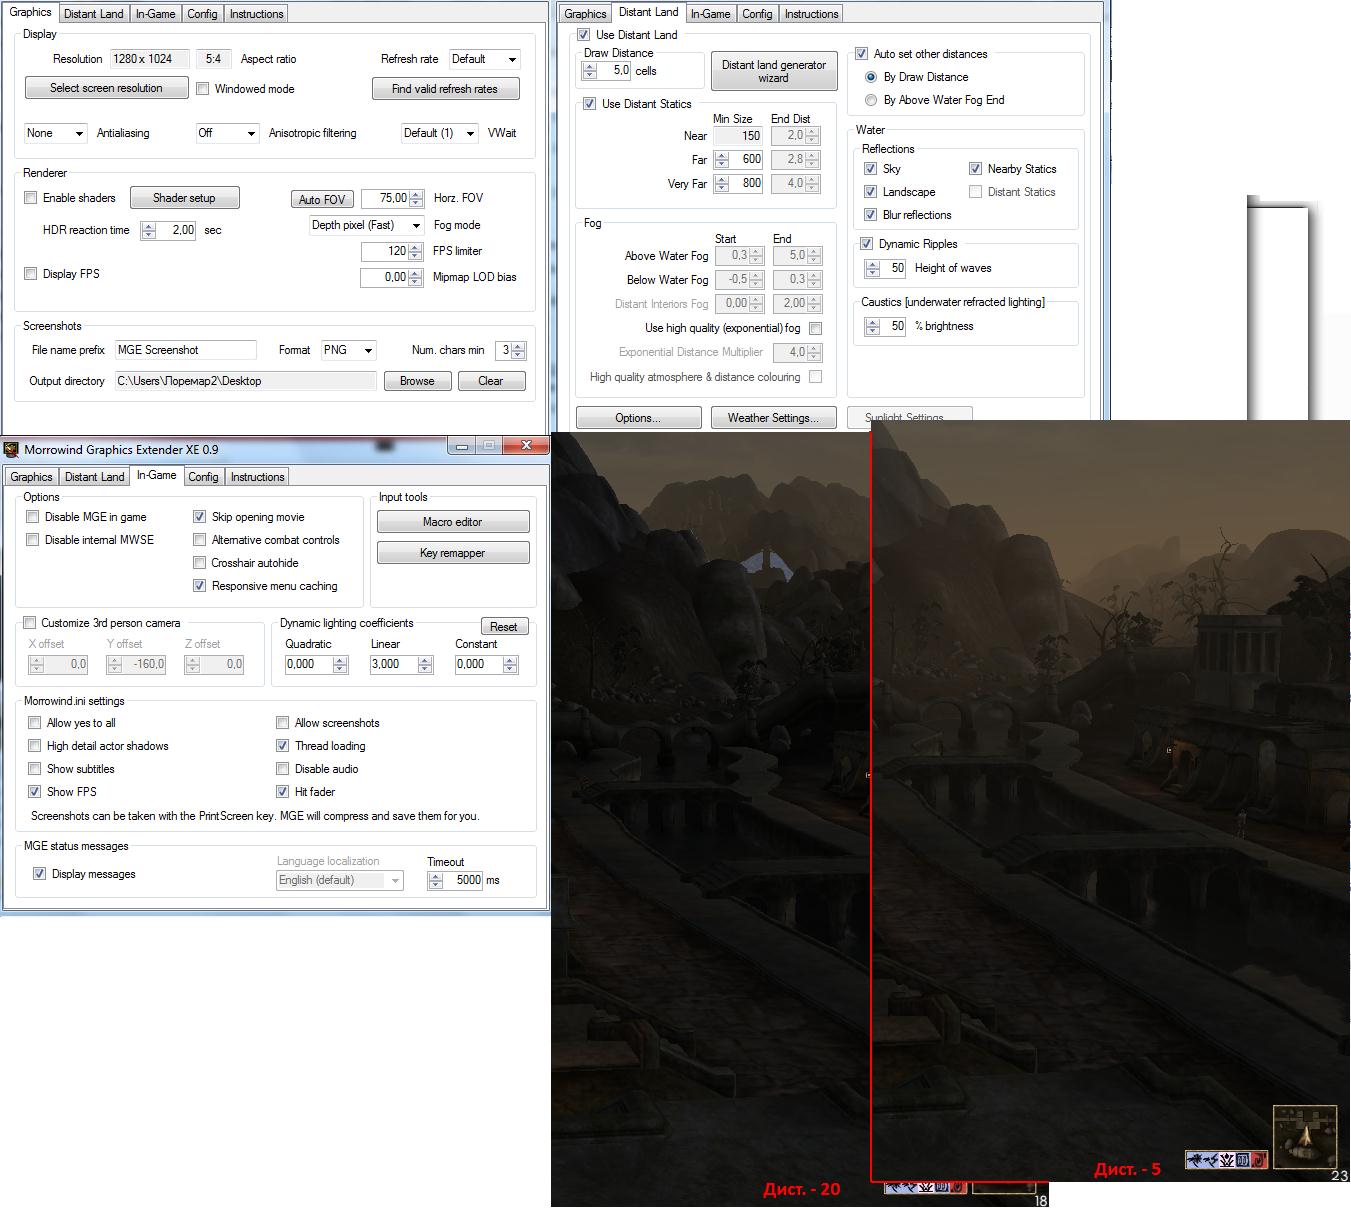Click the Options... button
Viewport: 1351px width, 1208px height.
point(638,418)
